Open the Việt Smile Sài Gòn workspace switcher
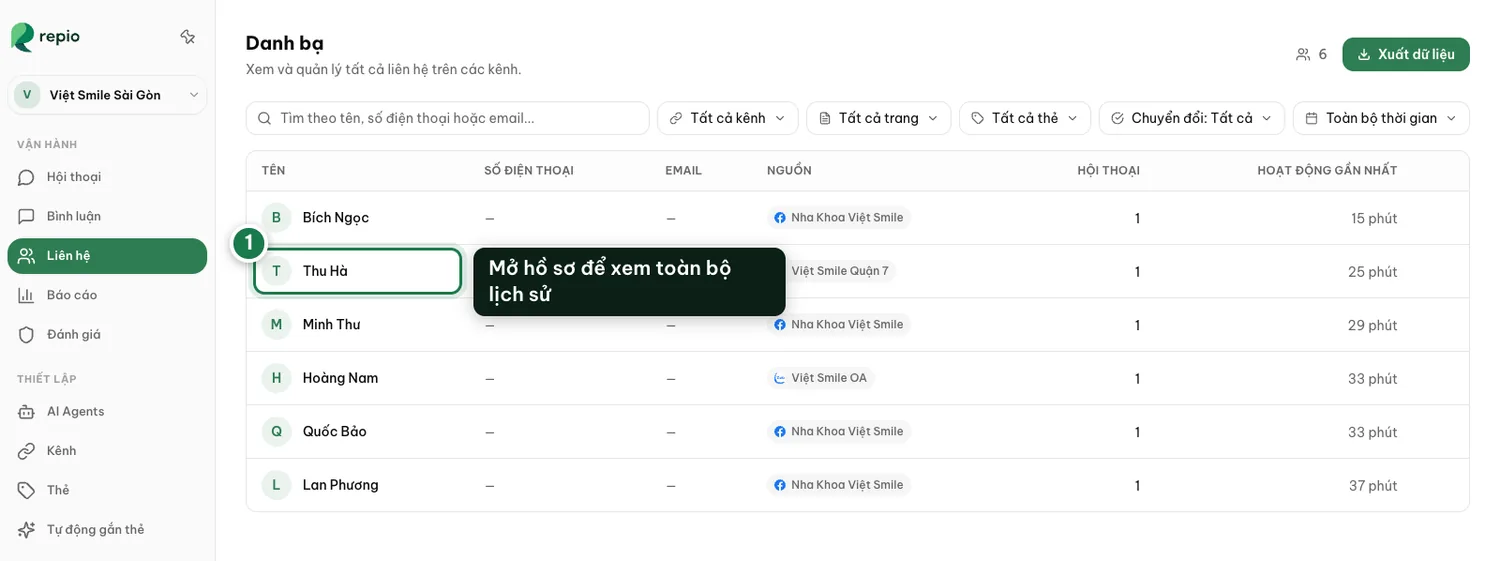Viewport: 1500px width, 561px height. coord(107,95)
